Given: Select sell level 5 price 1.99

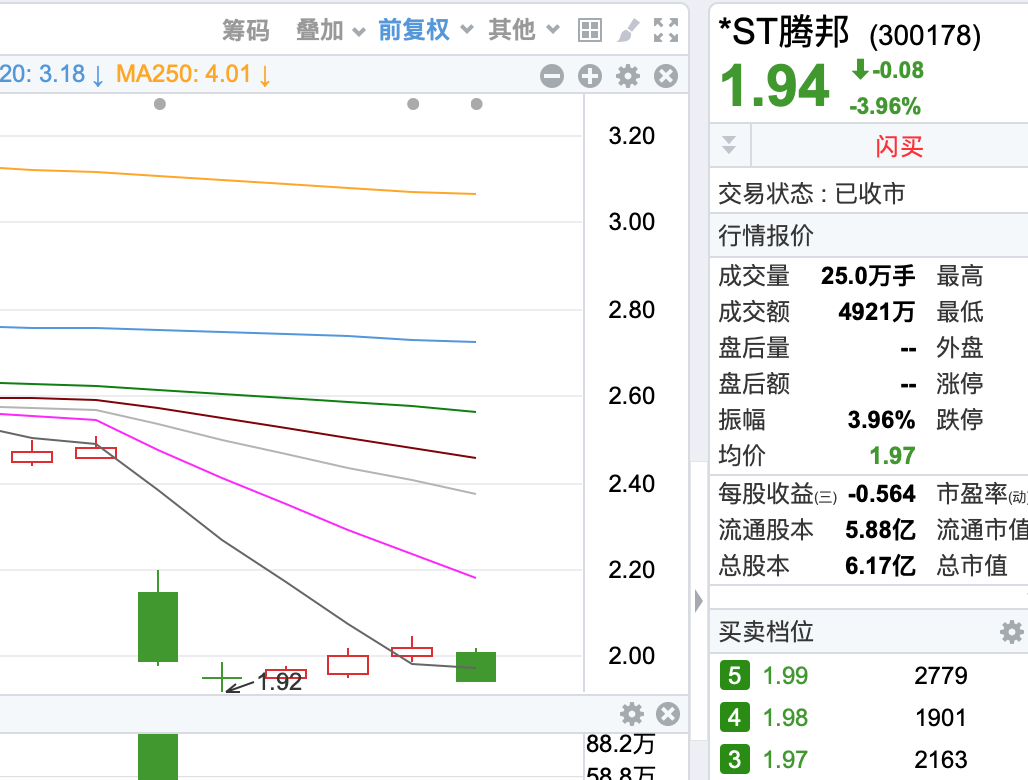Looking at the screenshot, I should 785,676.
